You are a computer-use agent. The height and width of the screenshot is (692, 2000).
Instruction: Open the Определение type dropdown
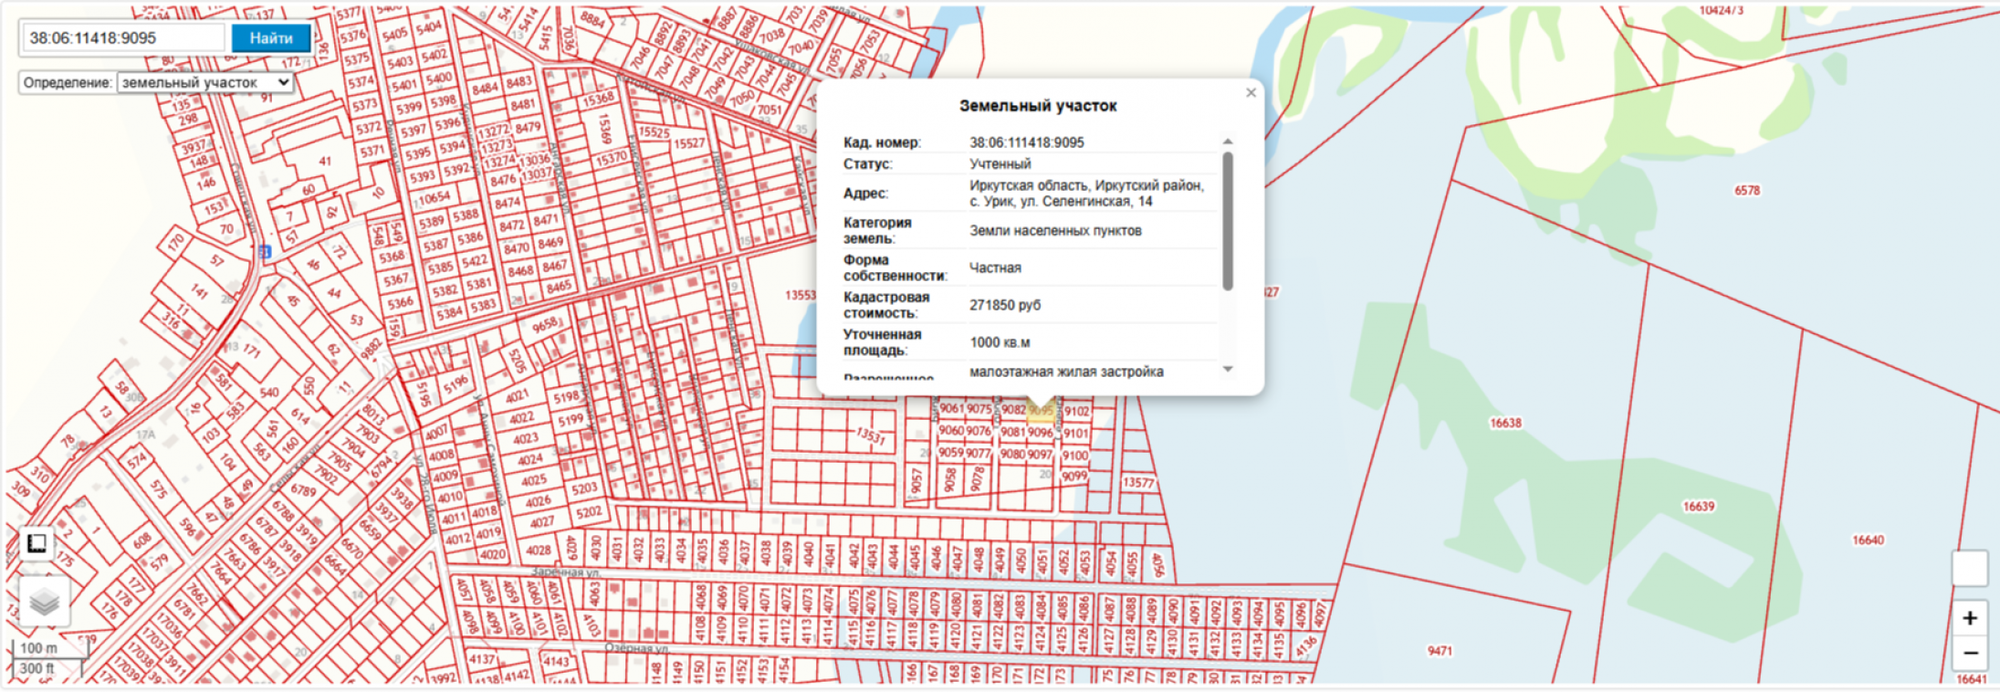click(x=205, y=83)
